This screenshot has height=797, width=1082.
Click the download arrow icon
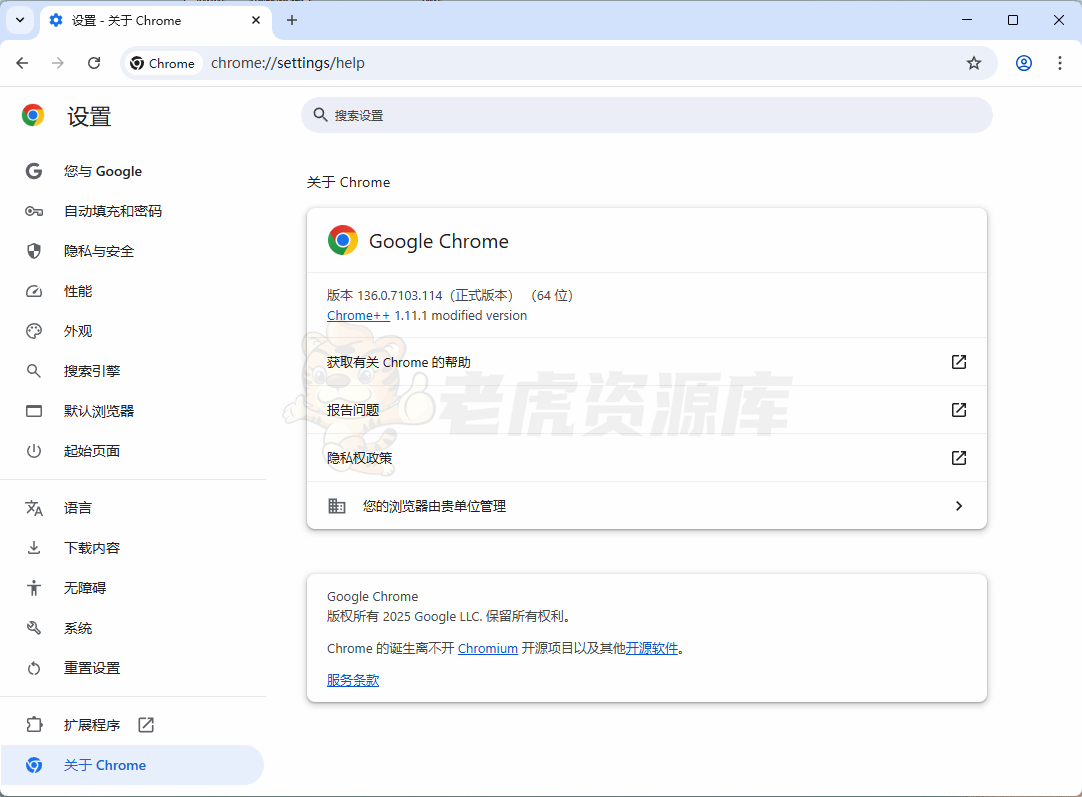click(x=34, y=548)
